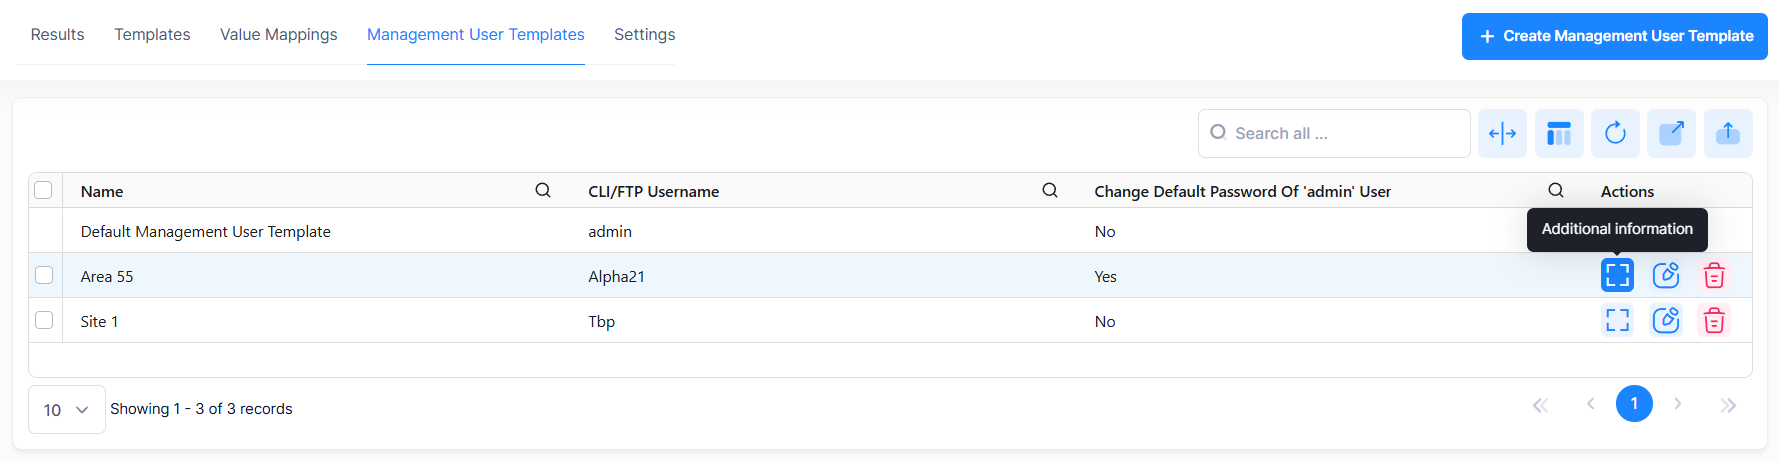Edit the Site 1 template

pos(1665,320)
